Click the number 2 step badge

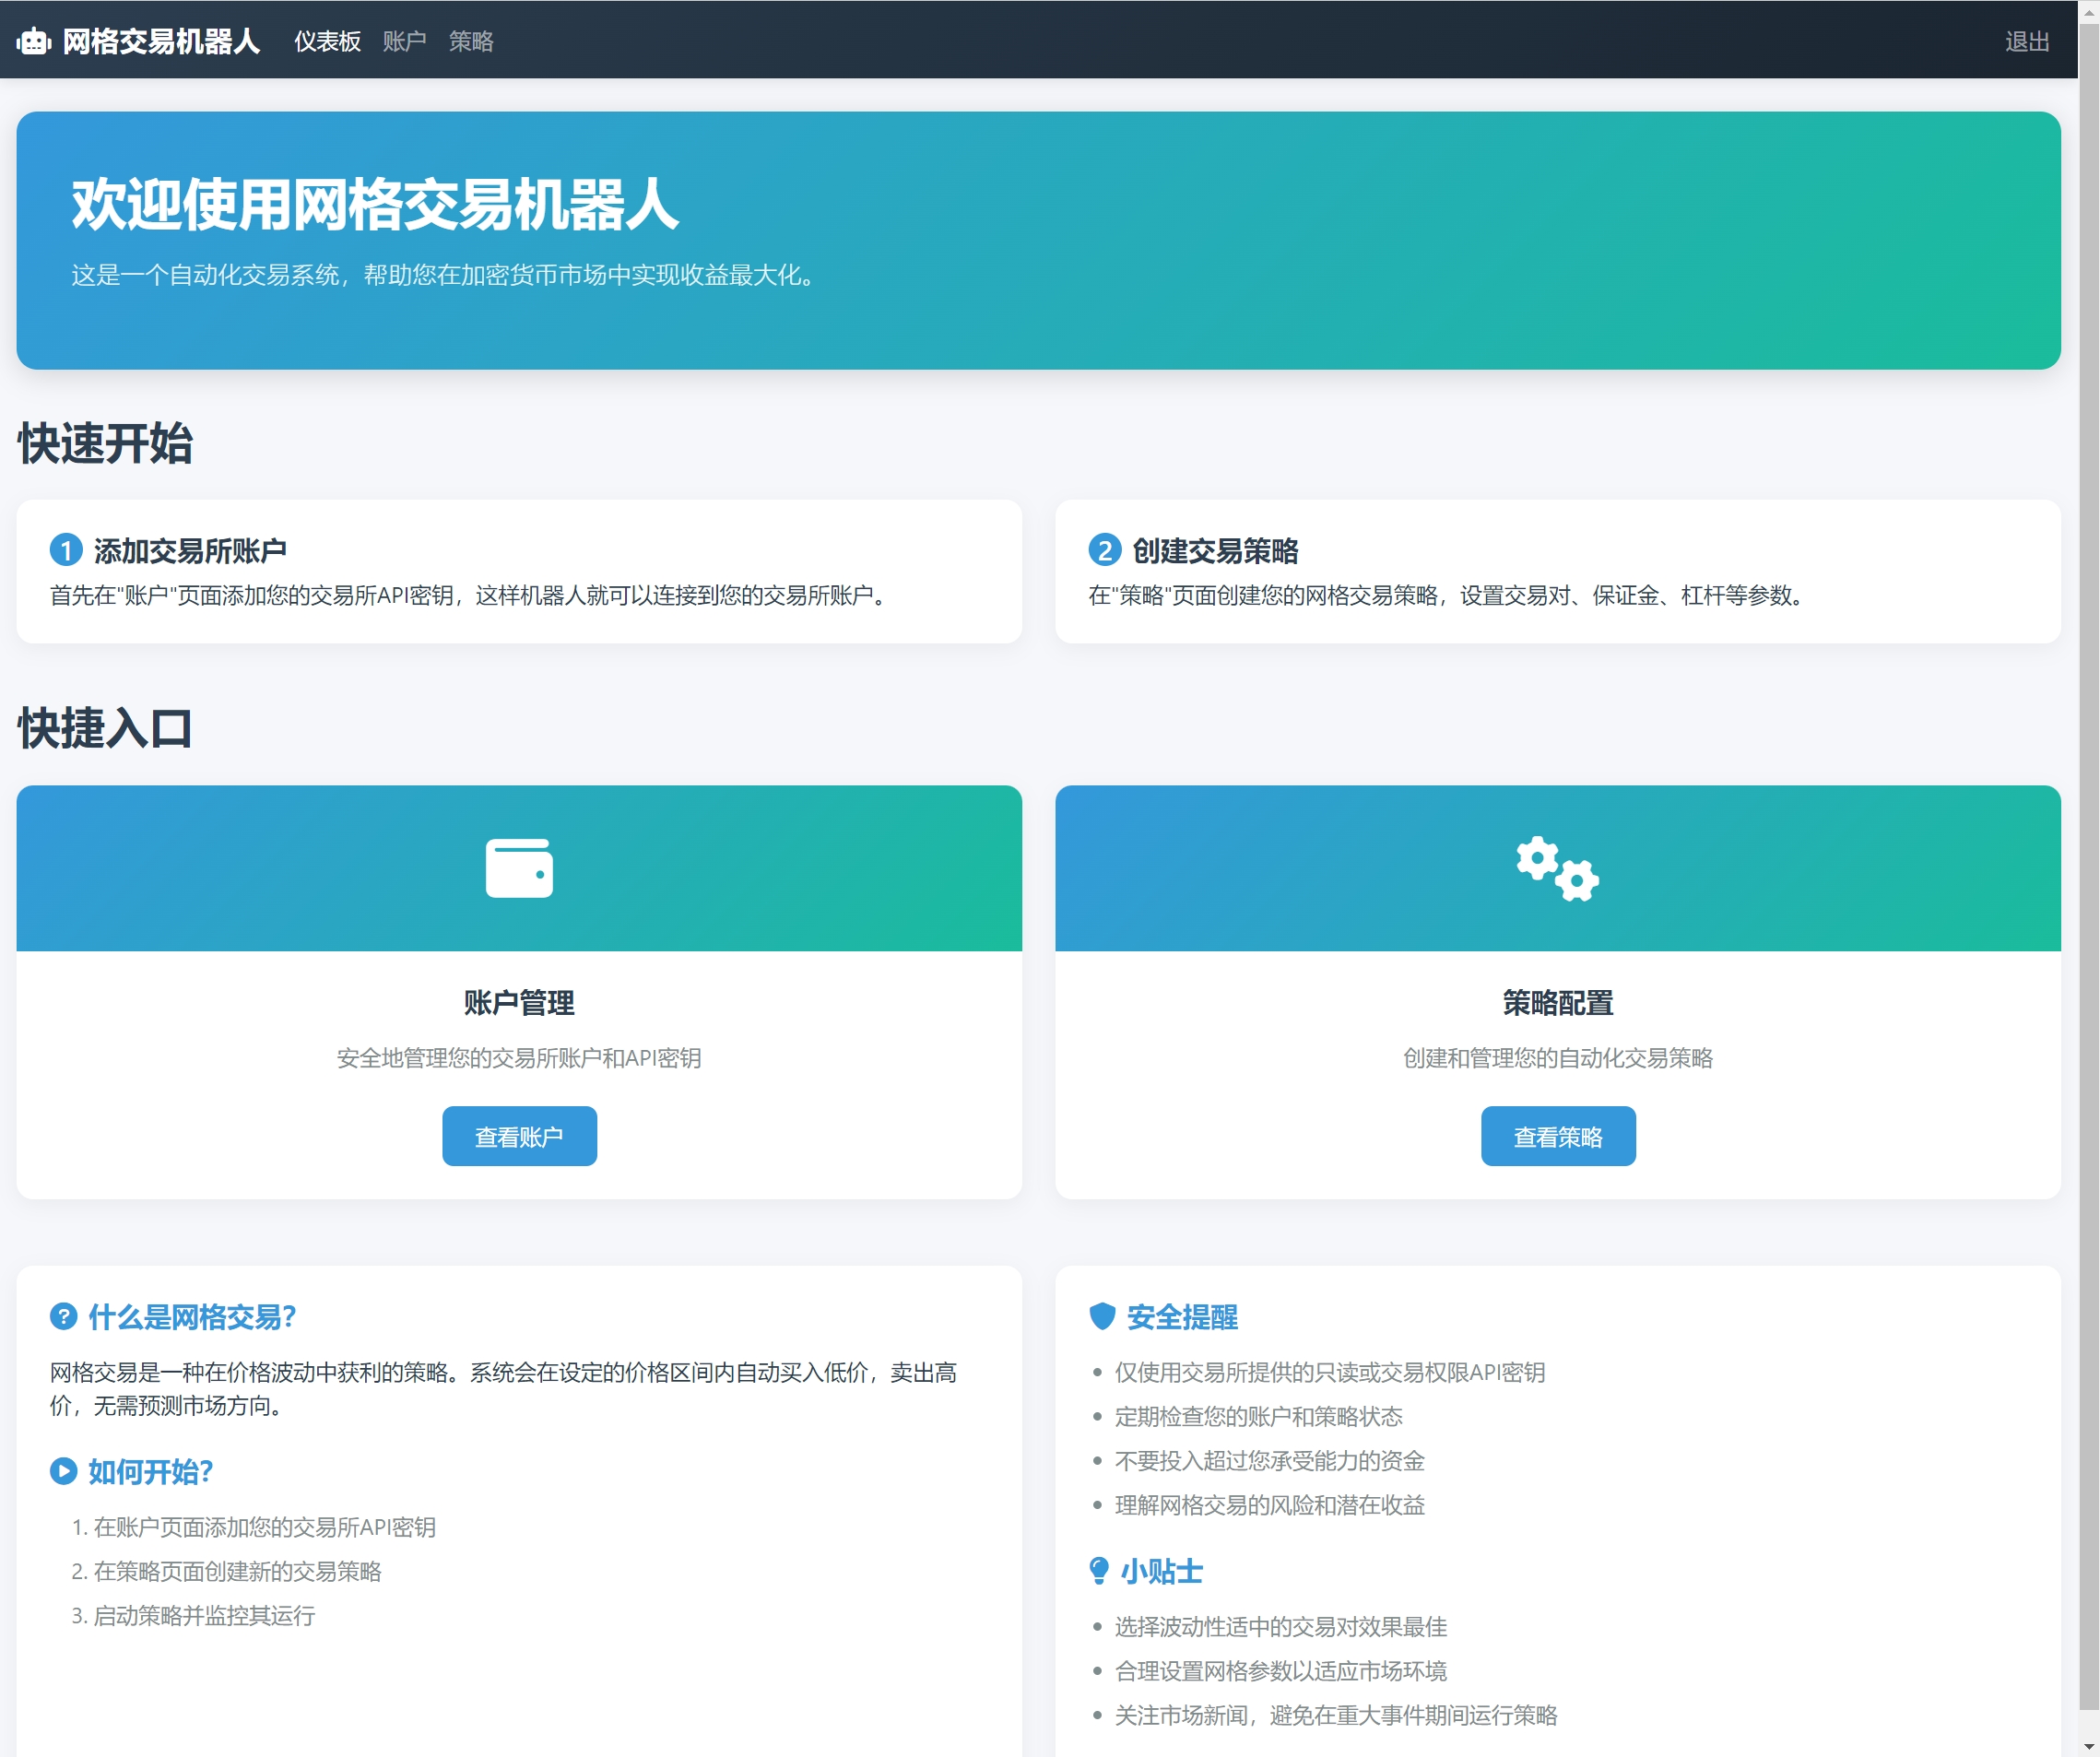(1104, 550)
